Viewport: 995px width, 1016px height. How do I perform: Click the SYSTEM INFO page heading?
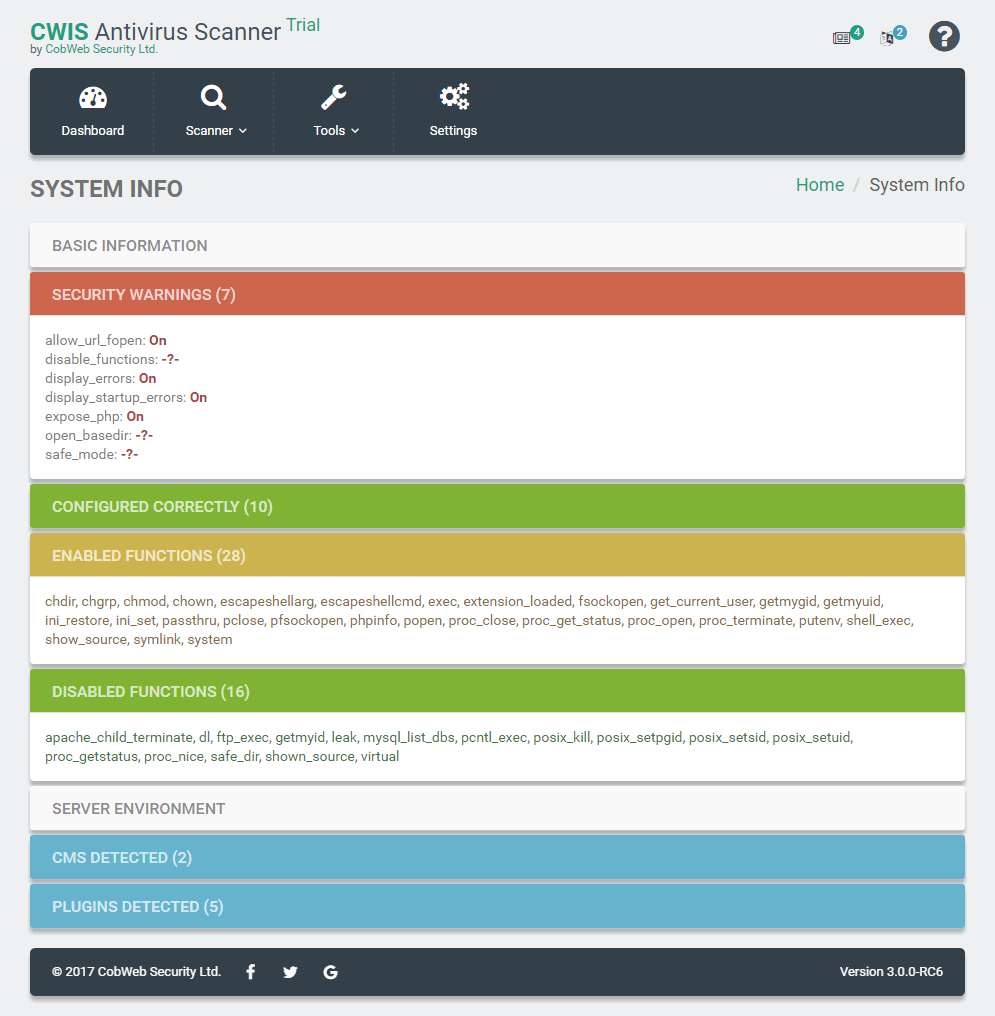[106, 189]
